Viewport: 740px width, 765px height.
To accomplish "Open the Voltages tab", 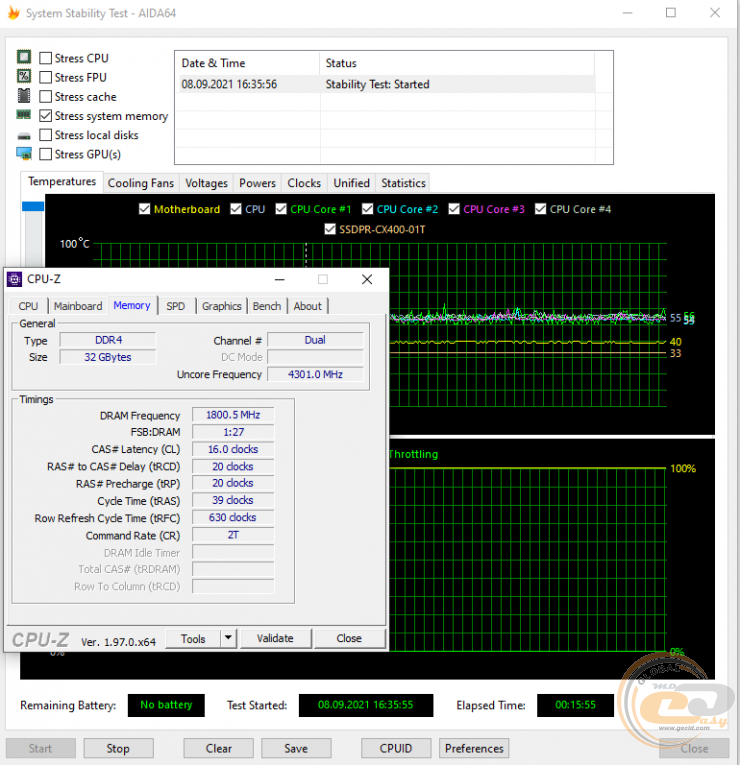I will (206, 183).
